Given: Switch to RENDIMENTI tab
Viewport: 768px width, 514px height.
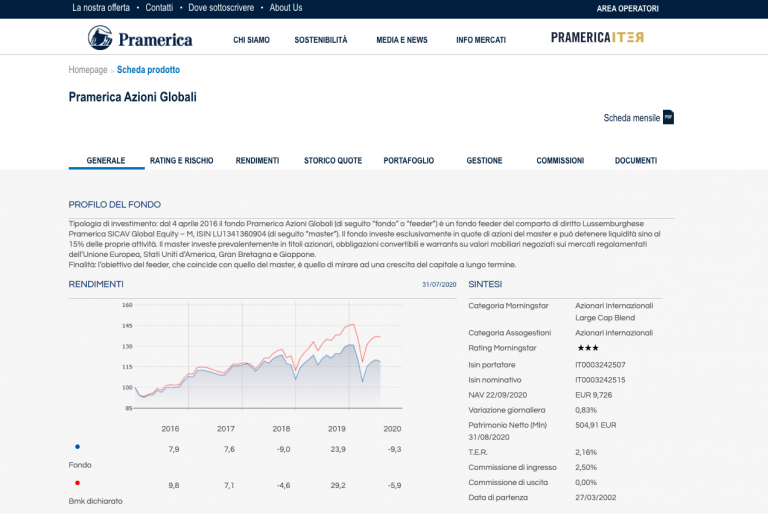Looking at the screenshot, I should pos(257,161).
